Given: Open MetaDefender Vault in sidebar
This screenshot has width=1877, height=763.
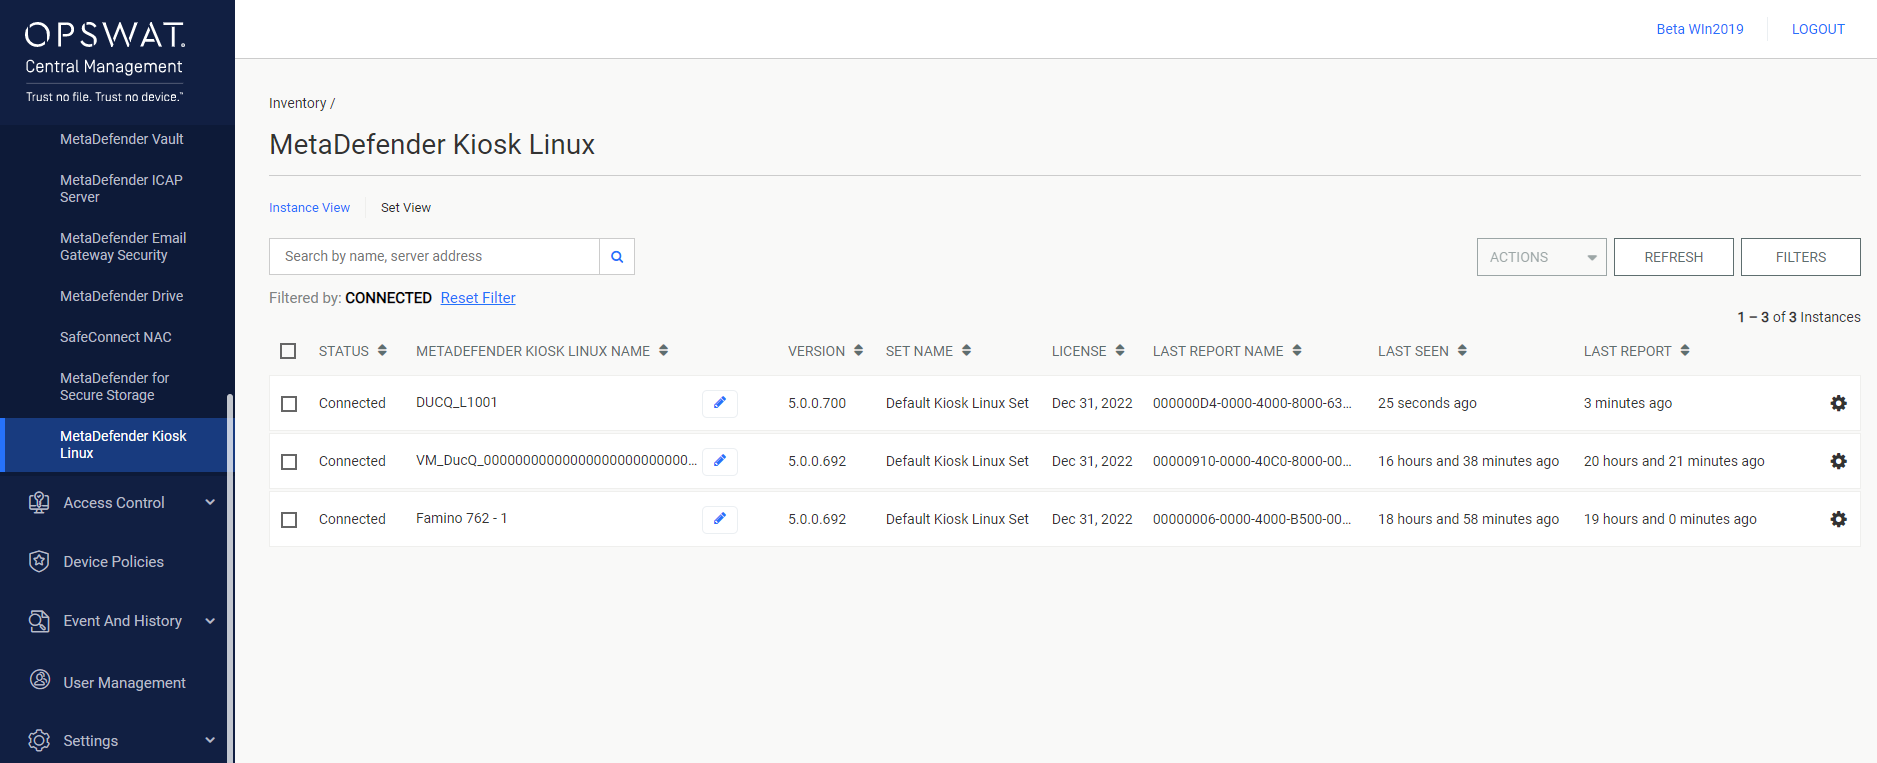Looking at the screenshot, I should 122,139.
